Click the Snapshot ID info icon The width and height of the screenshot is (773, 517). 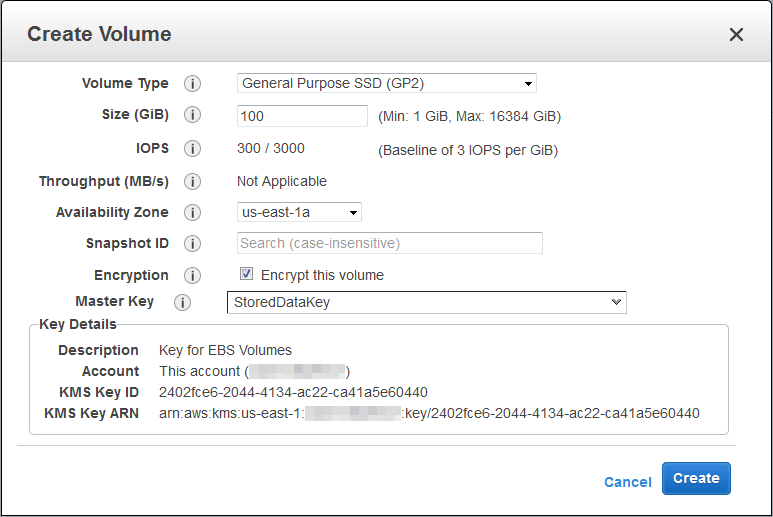click(x=193, y=244)
